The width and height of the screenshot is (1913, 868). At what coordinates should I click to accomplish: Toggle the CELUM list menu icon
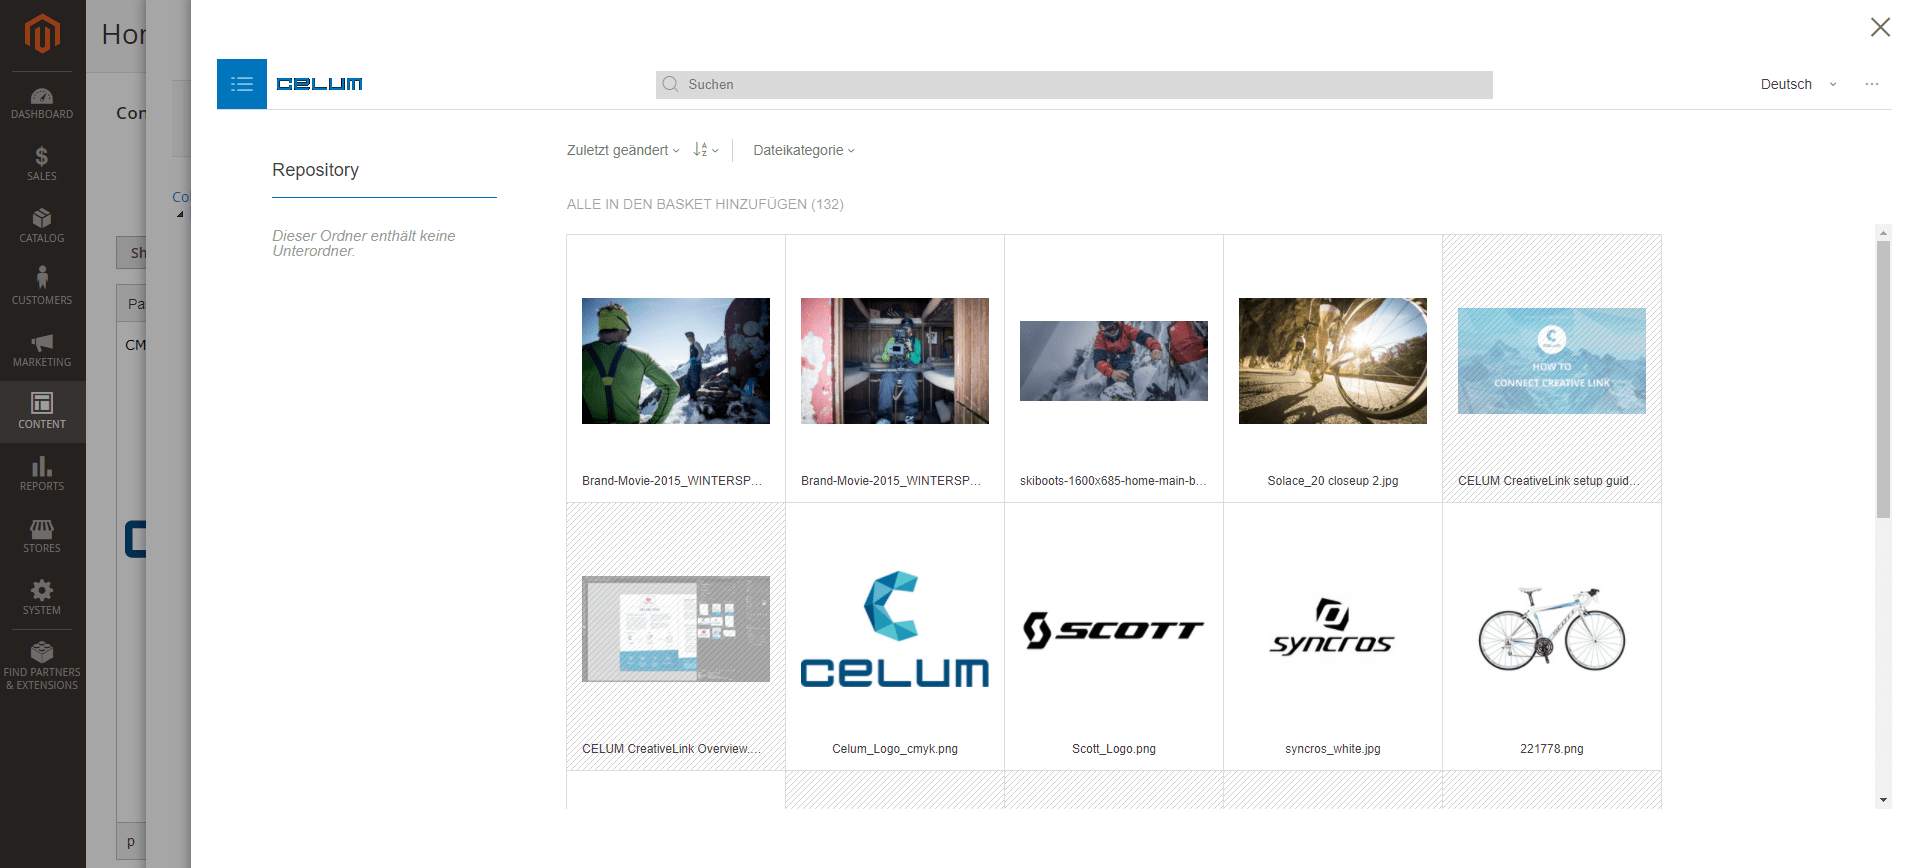(x=241, y=84)
